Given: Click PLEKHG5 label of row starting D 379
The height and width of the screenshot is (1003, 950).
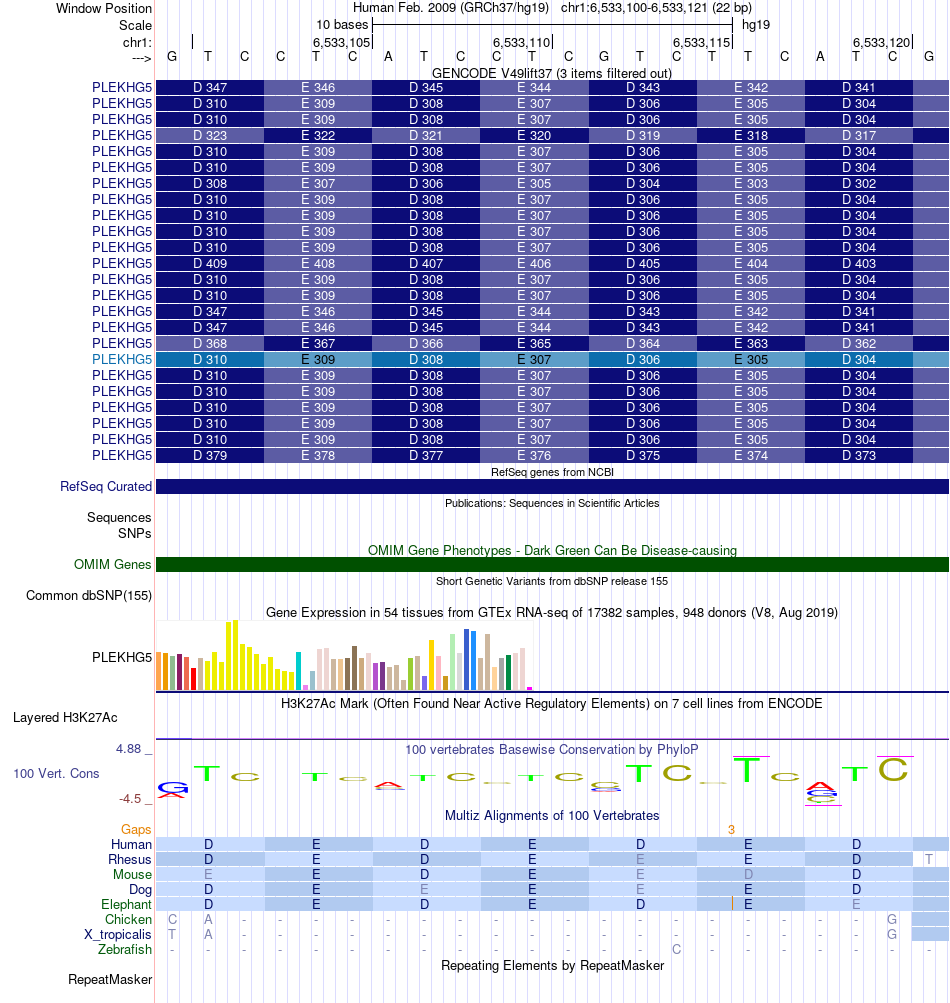Looking at the screenshot, I should 122,455.
